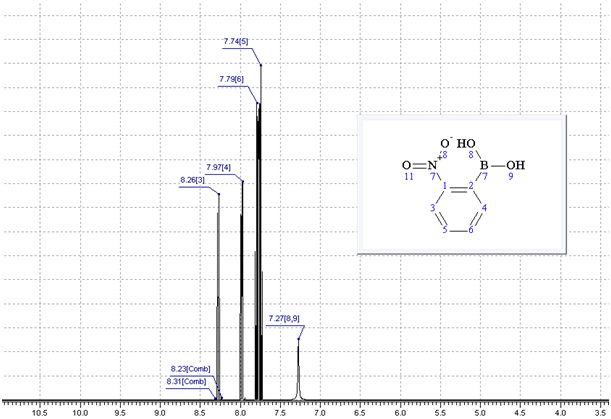The width and height of the screenshot is (611, 419).
Task: Select the 8.23[Comb] label
Action: click(x=187, y=369)
